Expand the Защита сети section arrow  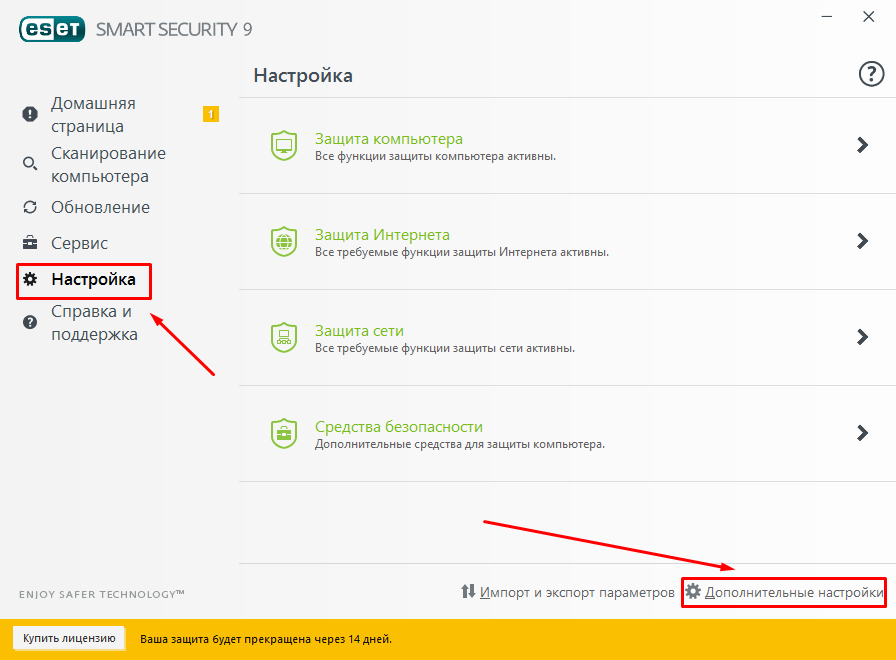pyautogui.click(x=862, y=337)
